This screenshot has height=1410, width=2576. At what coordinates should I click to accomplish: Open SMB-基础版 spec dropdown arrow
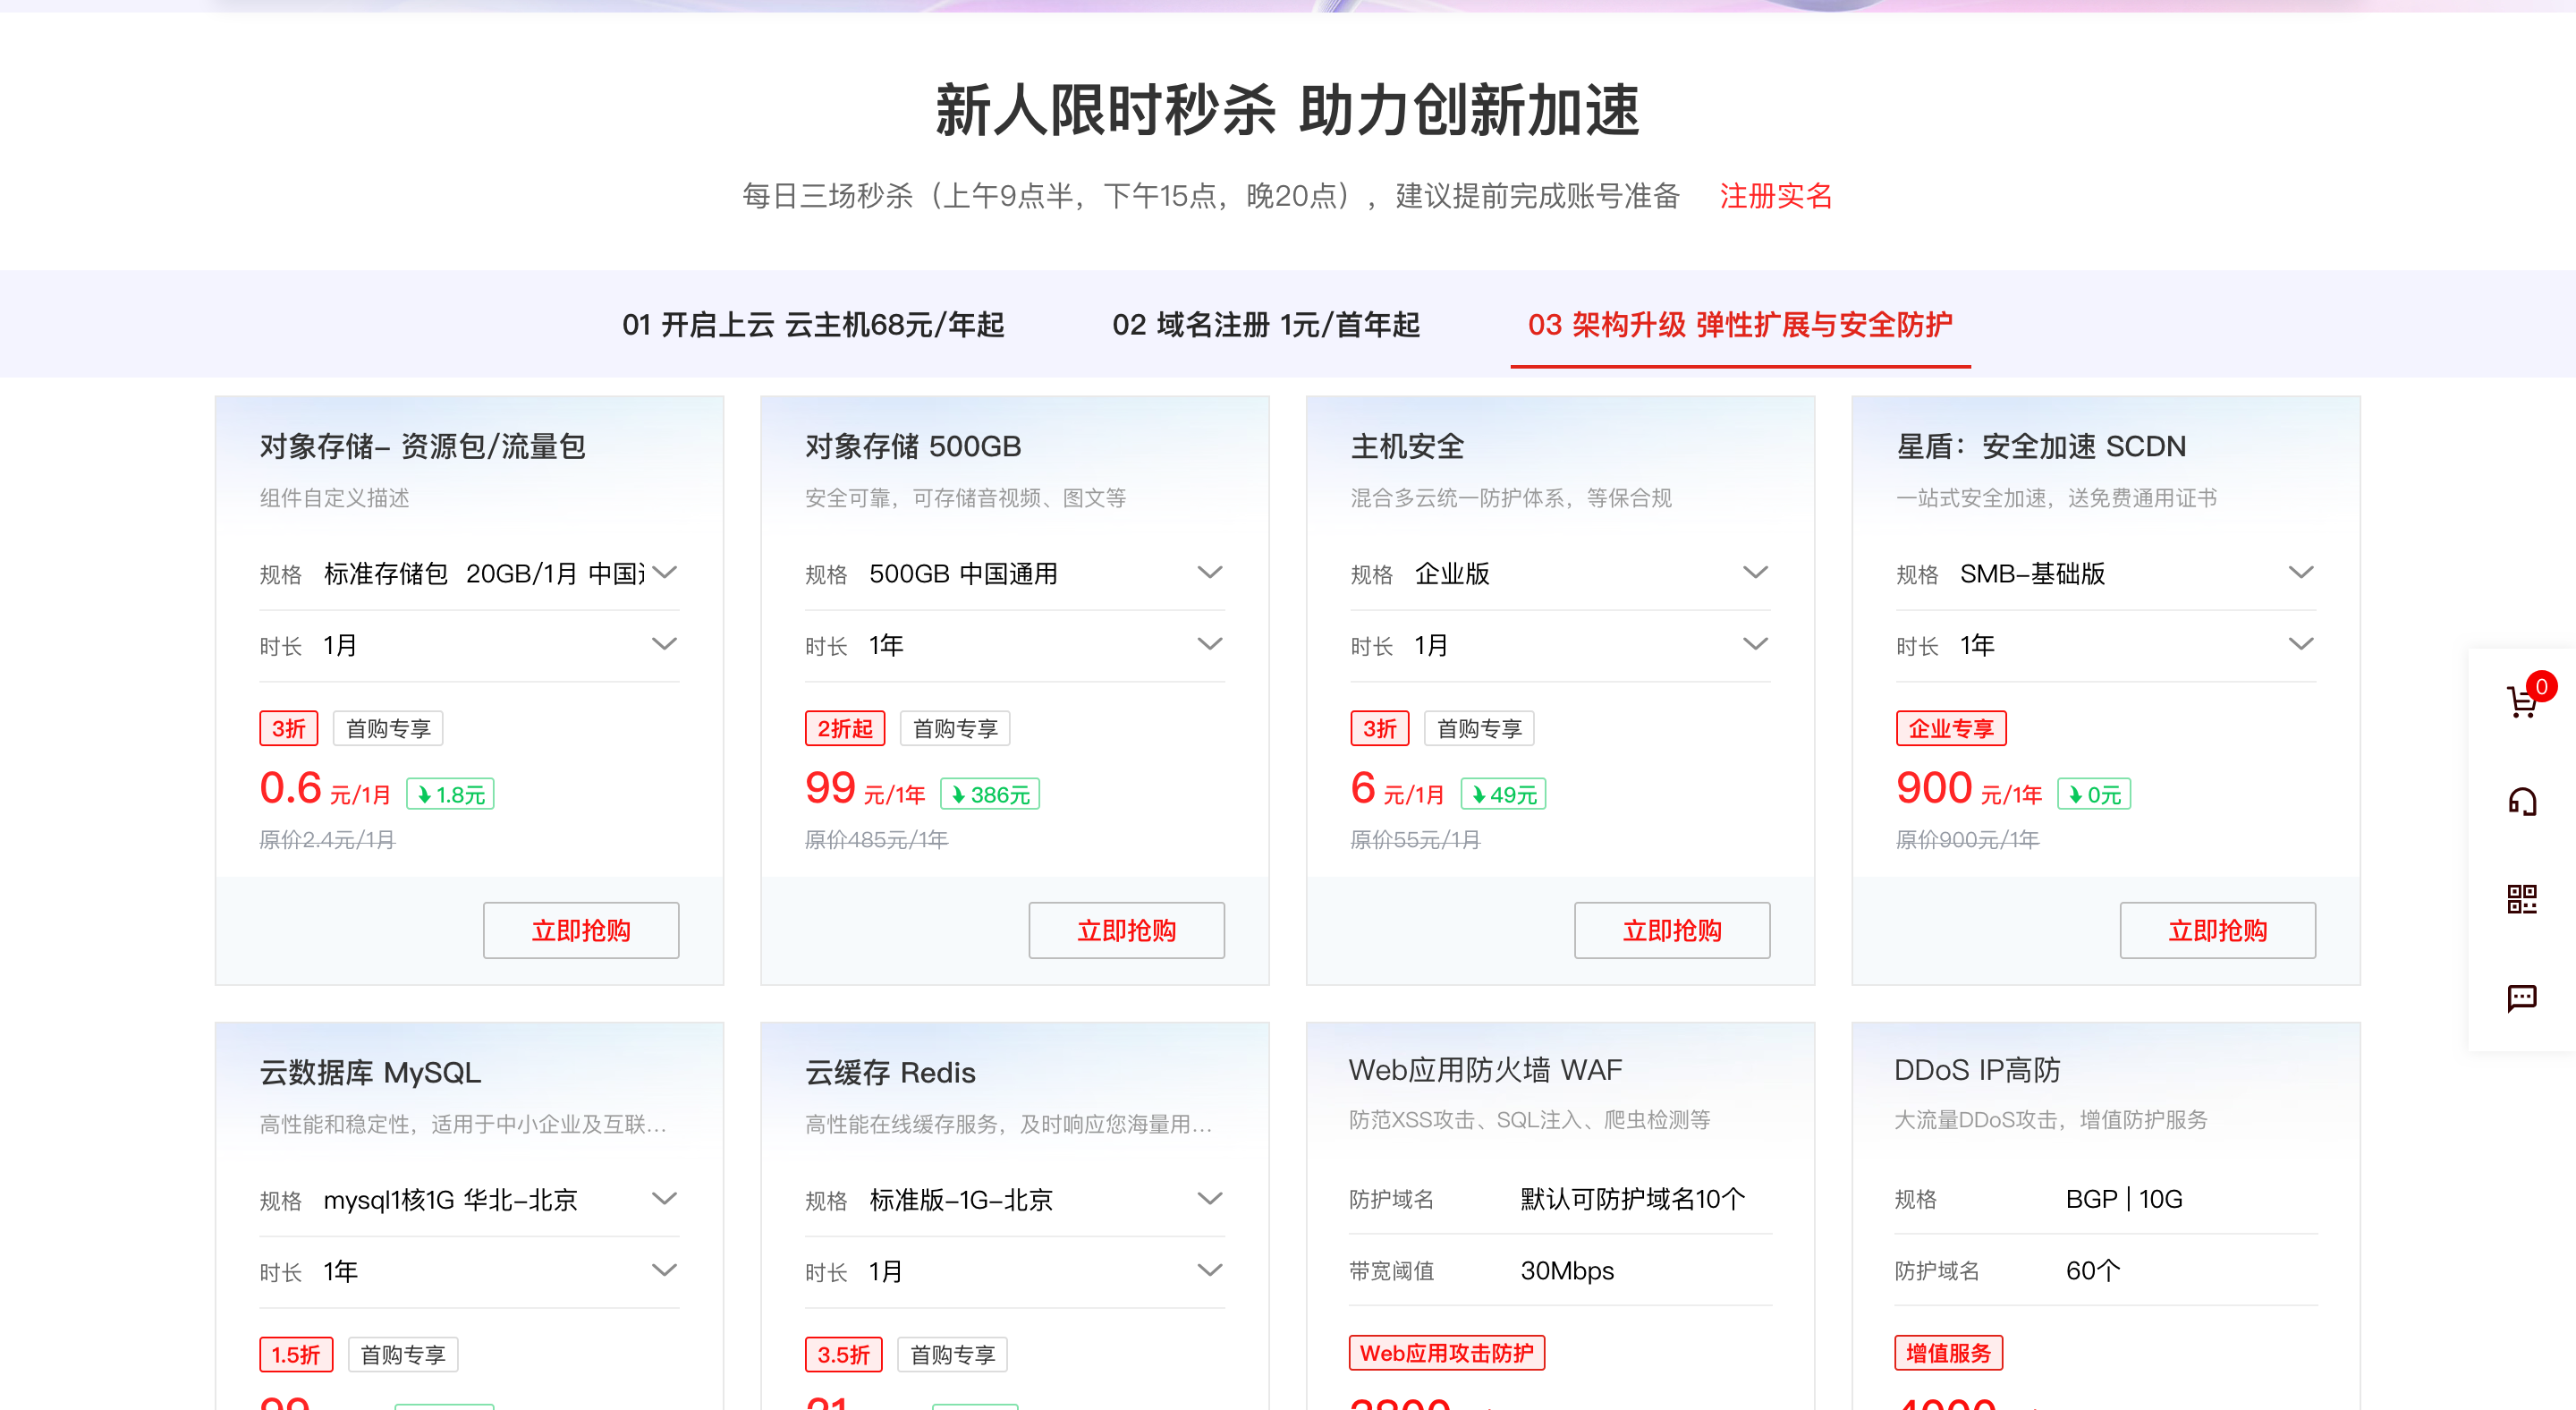point(2301,573)
